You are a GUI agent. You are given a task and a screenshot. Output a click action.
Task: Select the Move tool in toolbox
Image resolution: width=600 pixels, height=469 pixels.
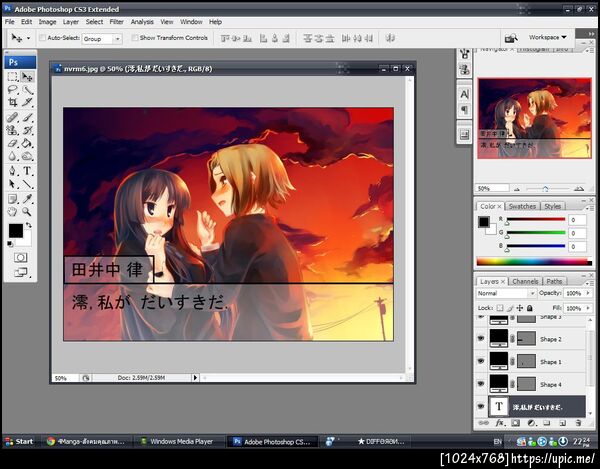point(27,77)
